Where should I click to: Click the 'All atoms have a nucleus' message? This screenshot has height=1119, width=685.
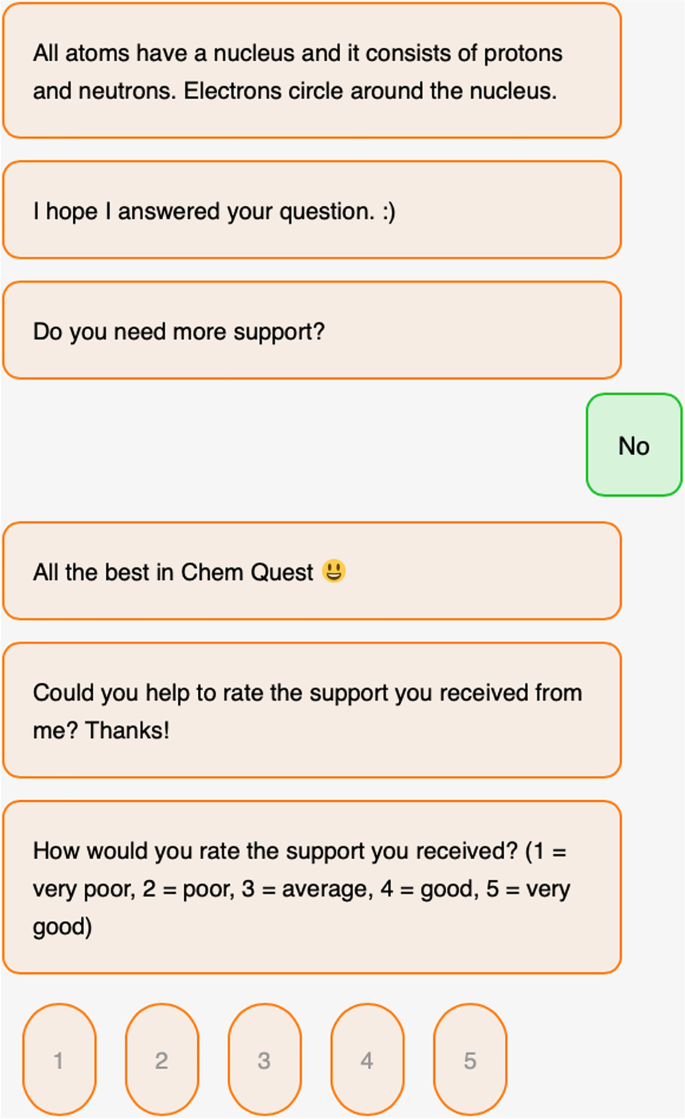pos(312,71)
